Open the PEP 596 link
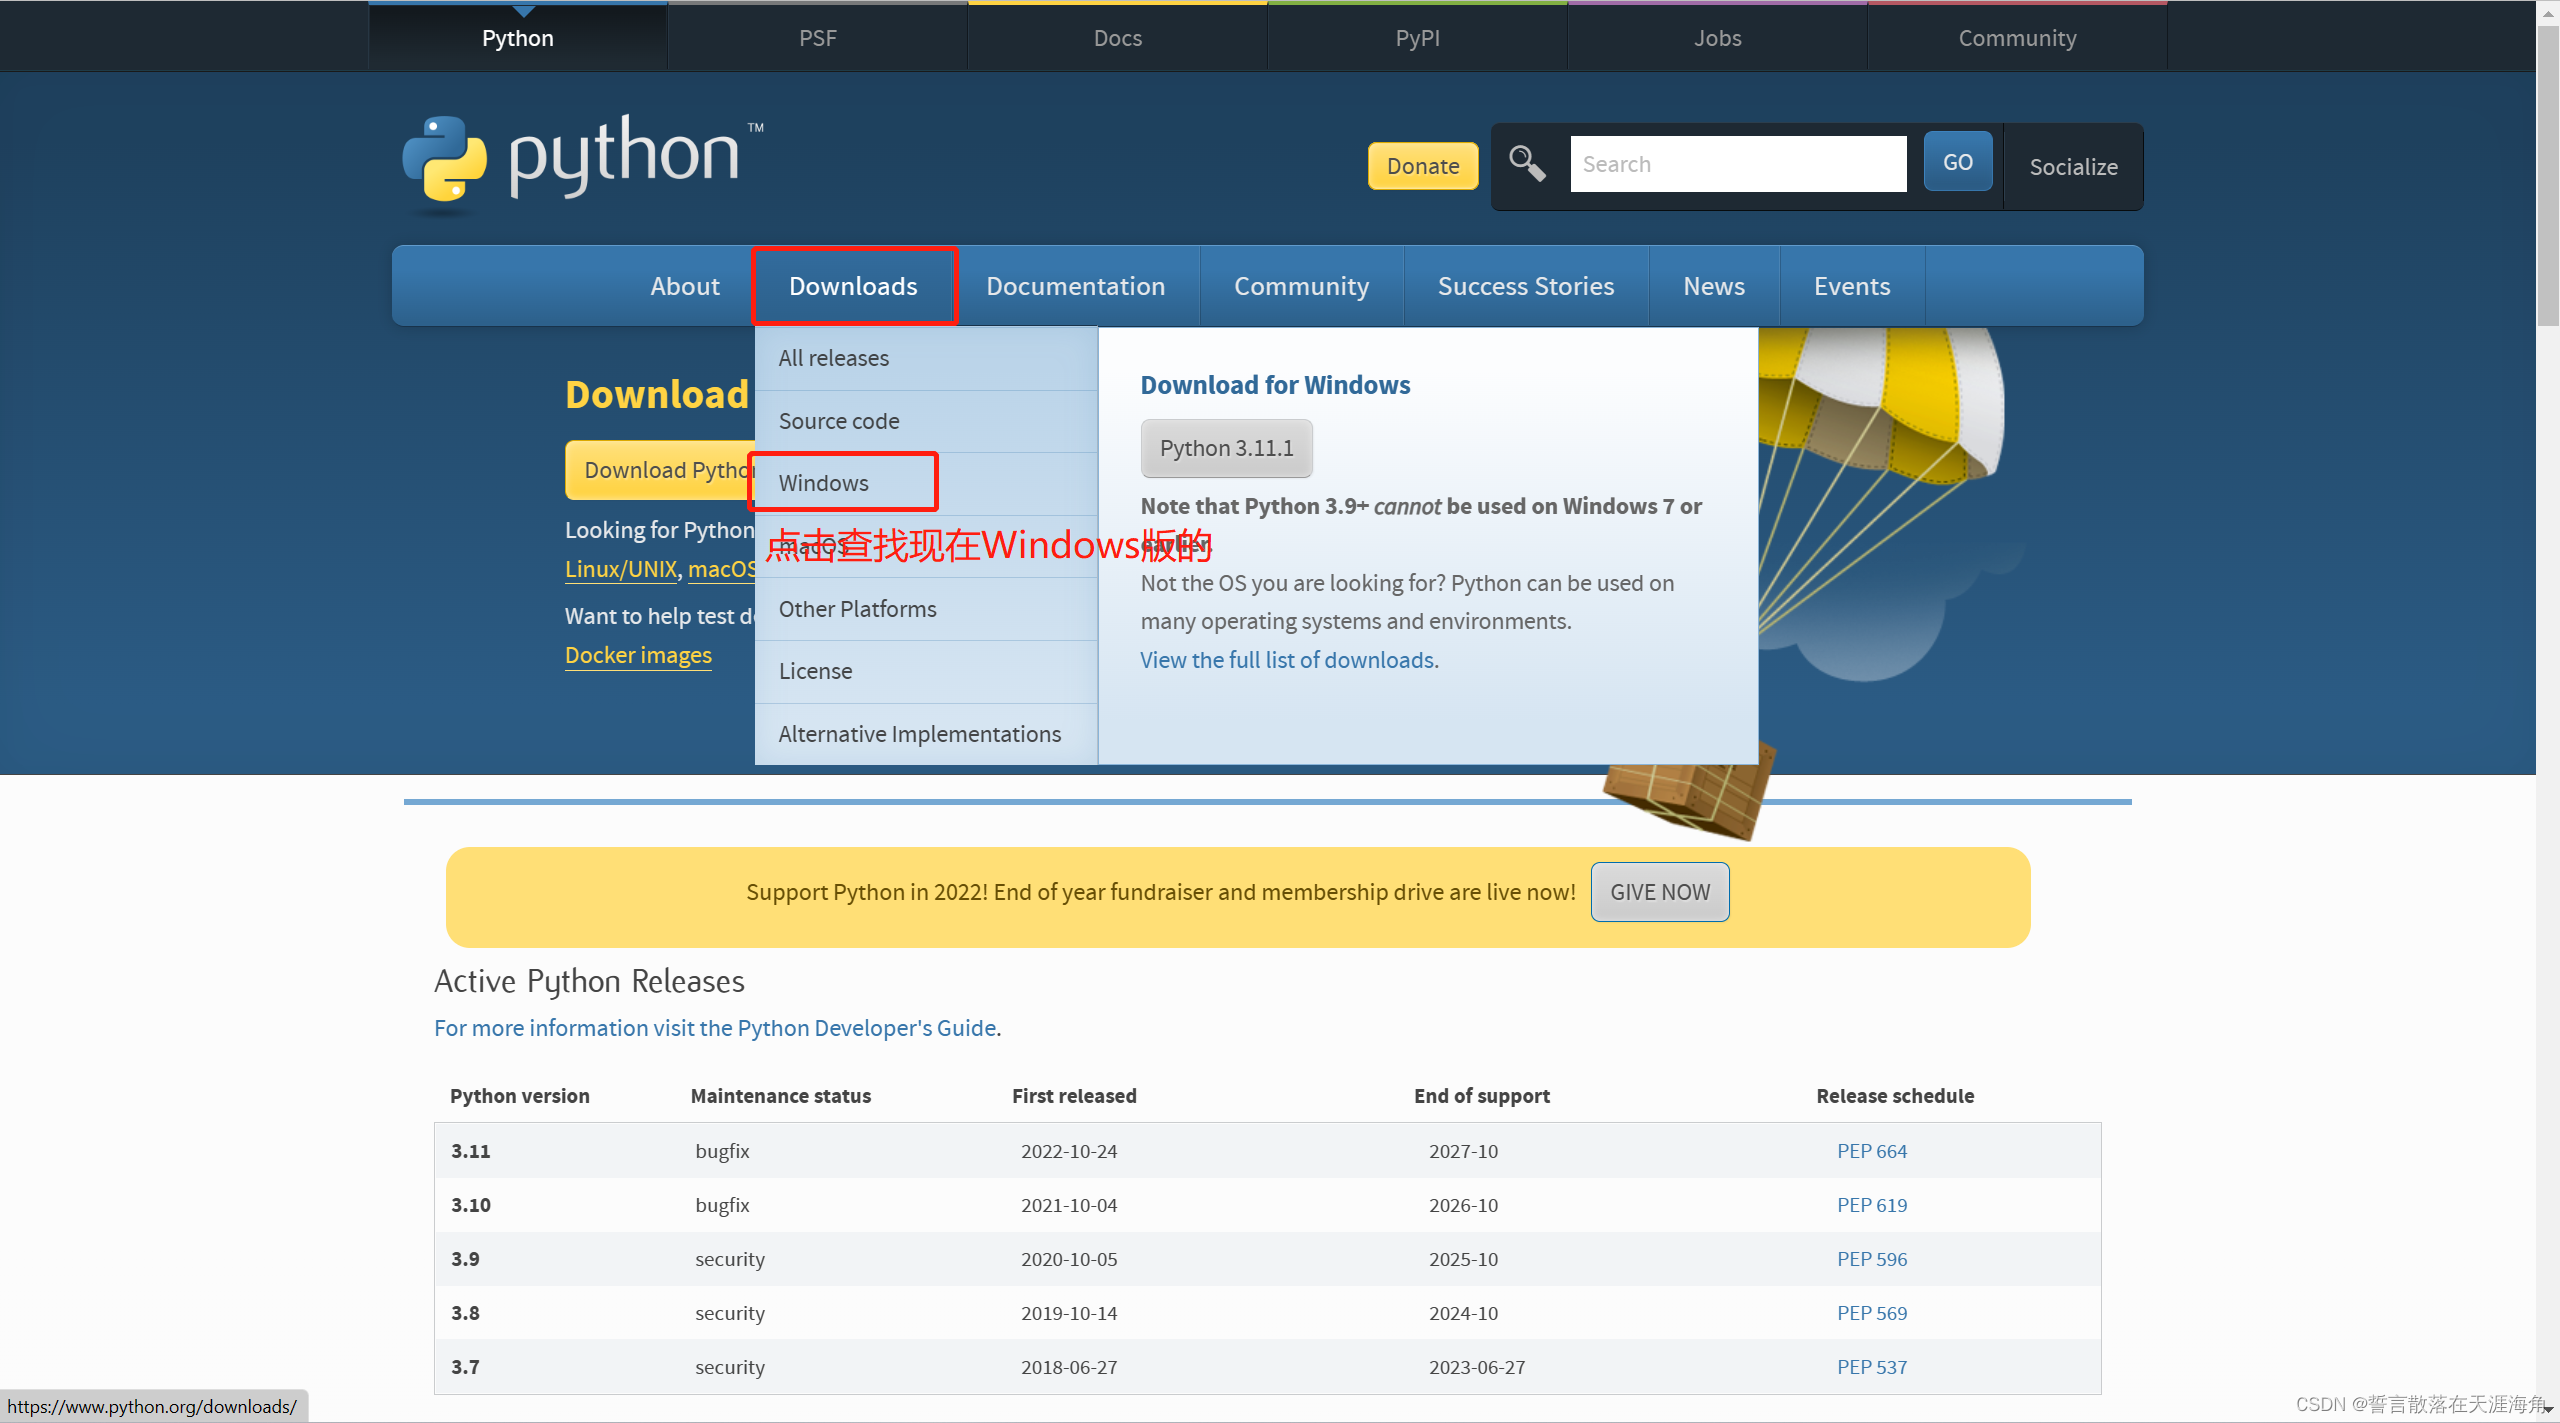 1871,1259
